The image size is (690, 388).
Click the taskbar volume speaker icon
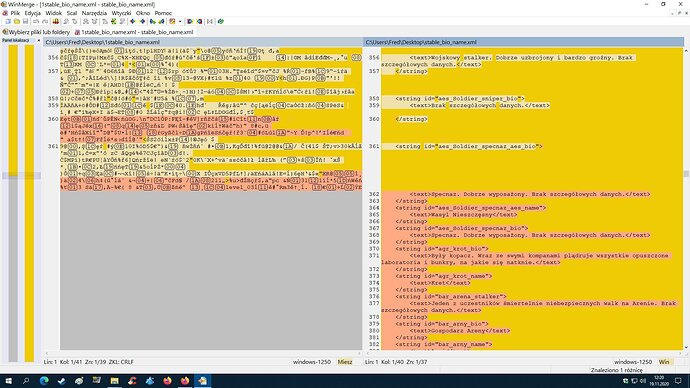(x=643, y=381)
